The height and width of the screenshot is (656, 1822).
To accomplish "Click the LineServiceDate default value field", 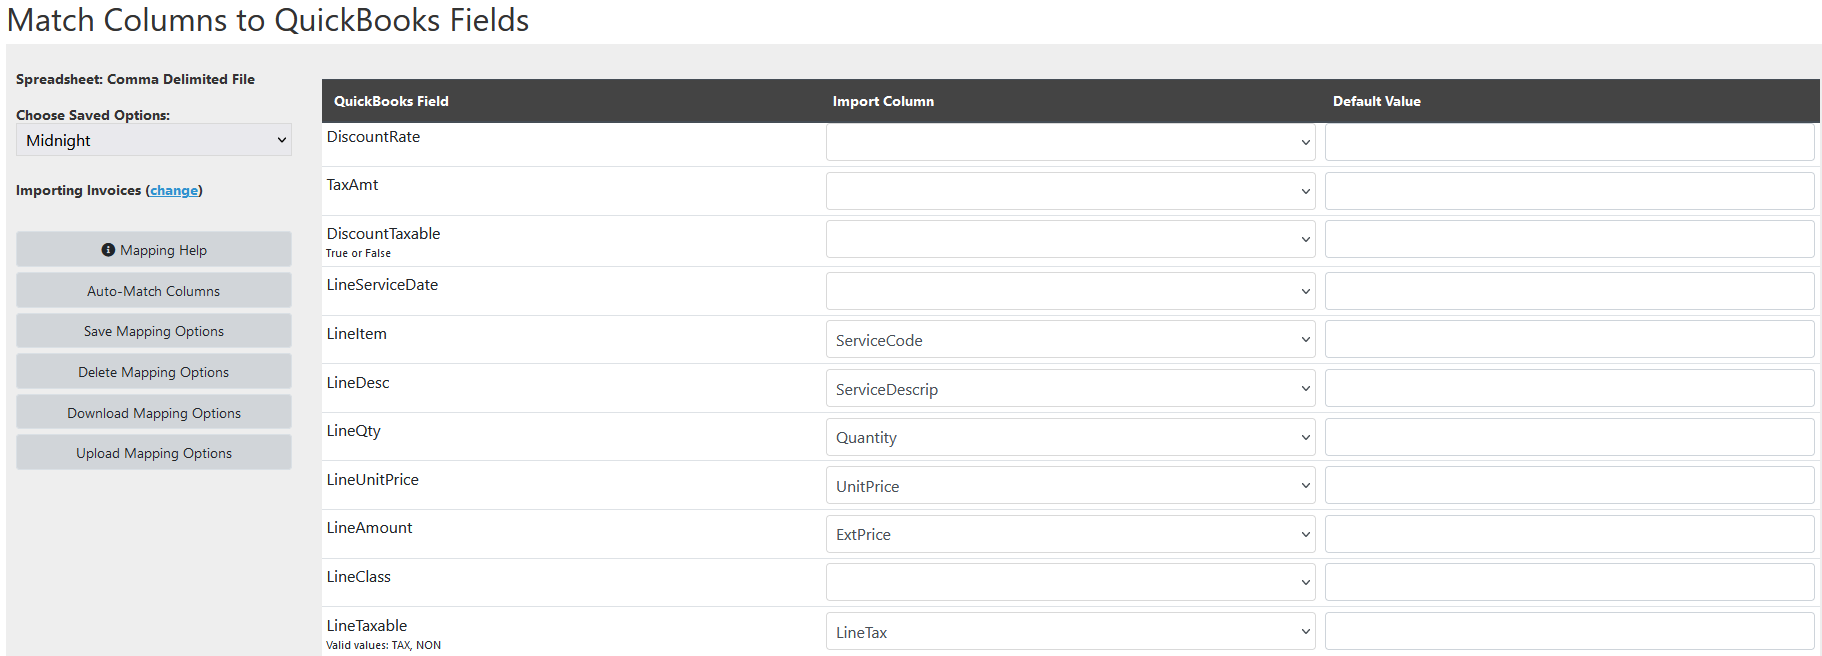I will tap(1570, 291).
